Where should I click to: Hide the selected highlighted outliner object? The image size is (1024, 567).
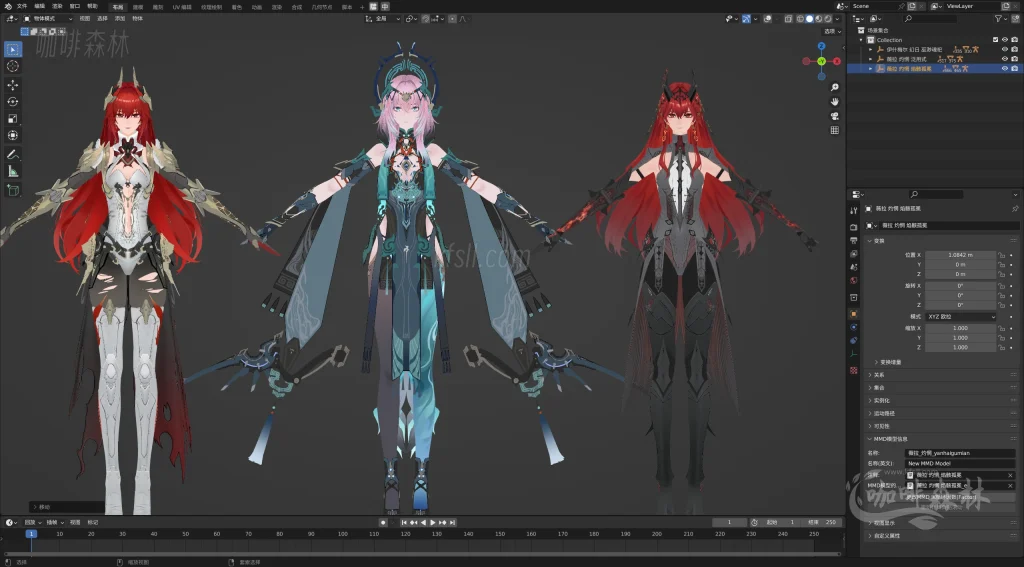(1004, 68)
